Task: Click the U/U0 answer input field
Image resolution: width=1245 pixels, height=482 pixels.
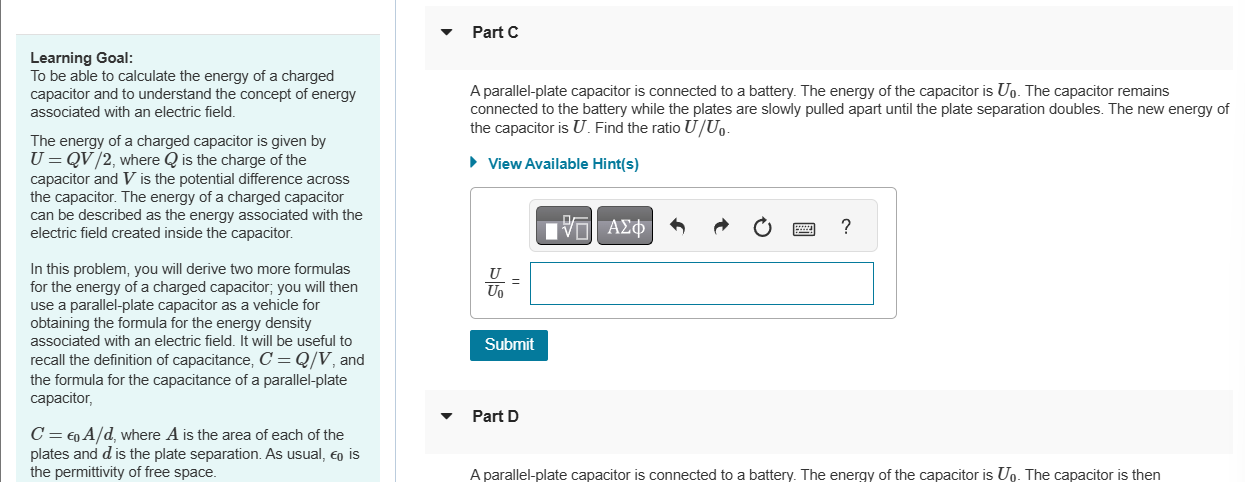Action: pos(701,283)
